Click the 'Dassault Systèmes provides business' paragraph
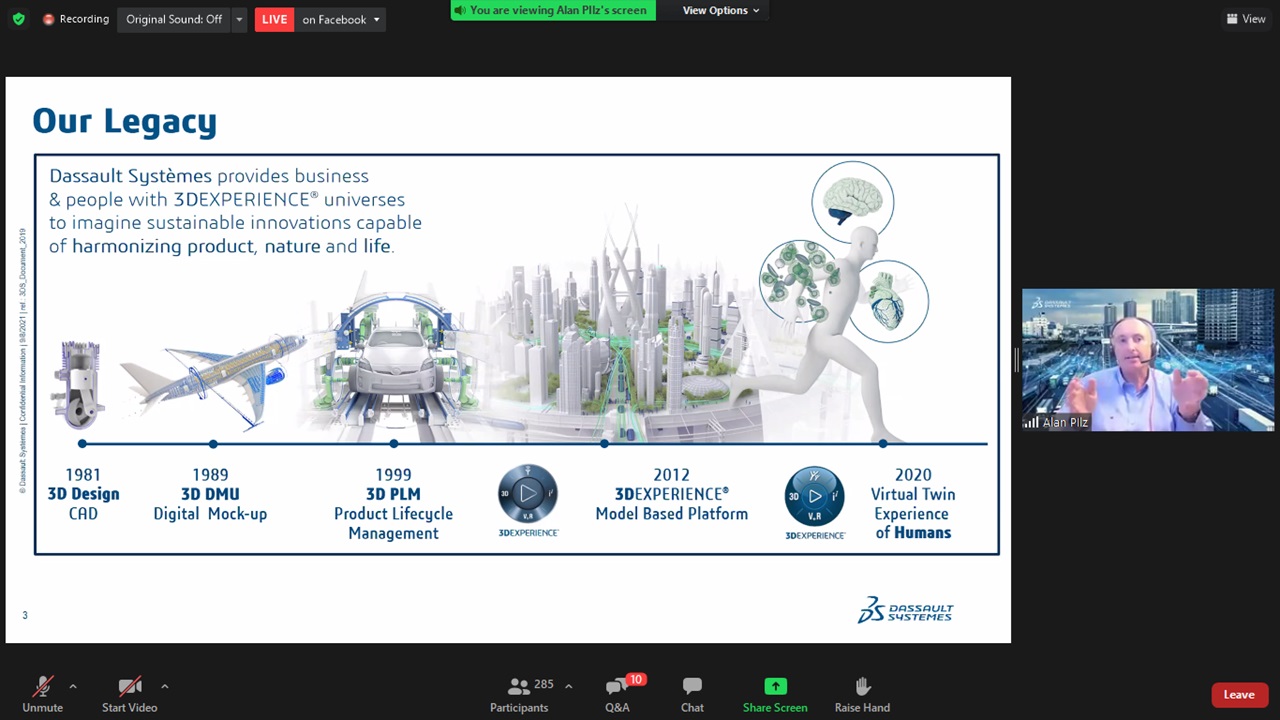Viewport: 1280px width, 720px height. pyautogui.click(x=235, y=210)
